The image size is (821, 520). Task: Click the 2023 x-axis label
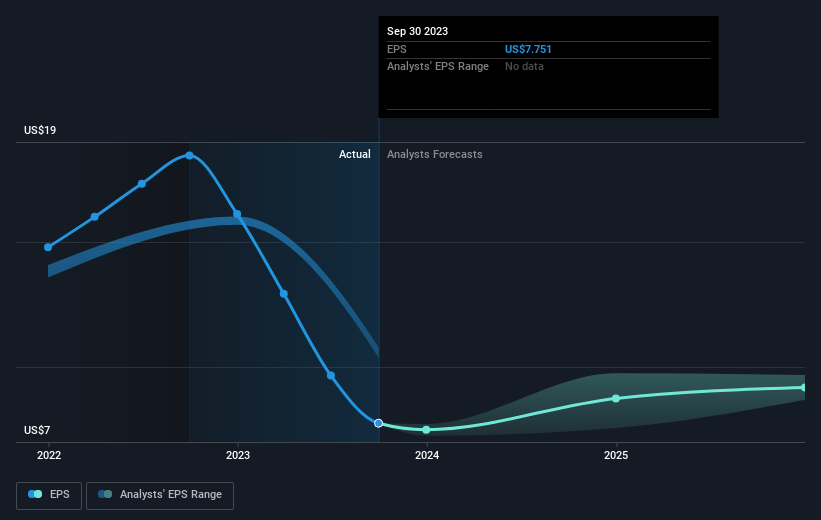click(238, 456)
